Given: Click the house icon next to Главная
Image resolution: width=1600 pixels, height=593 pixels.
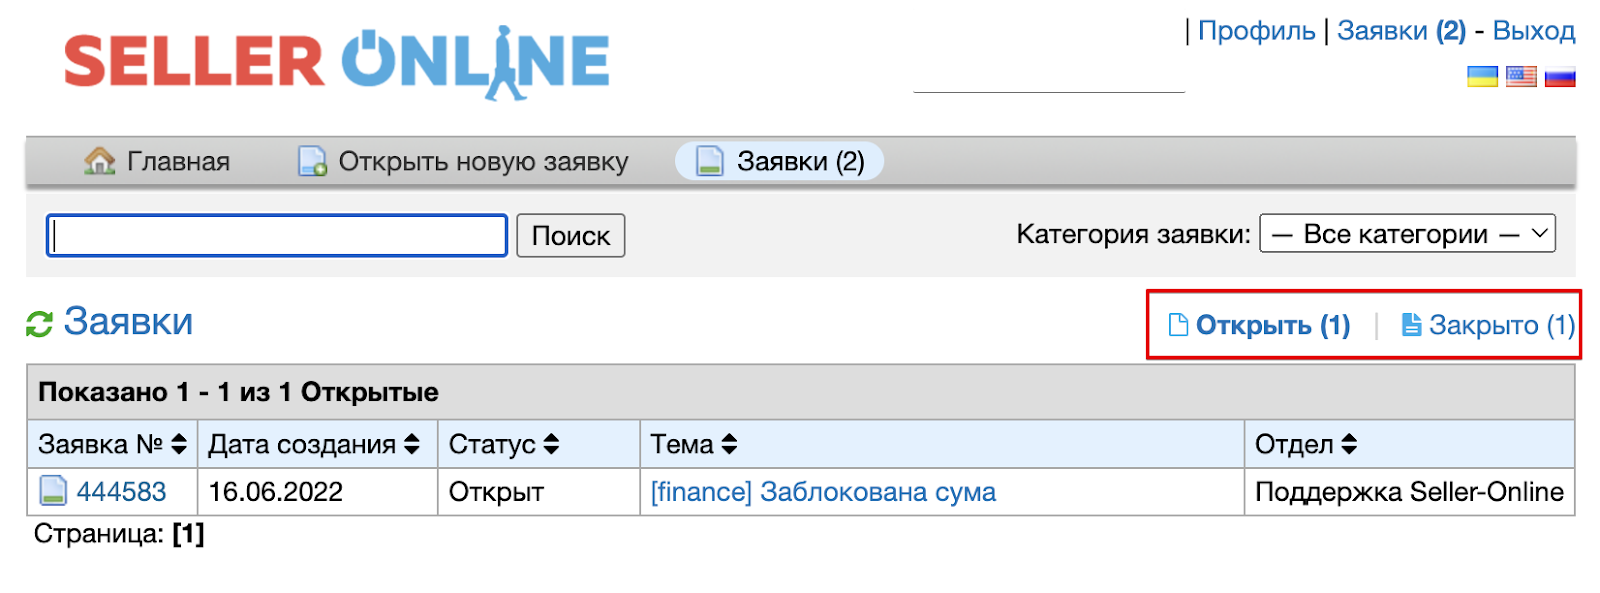Looking at the screenshot, I should 100,161.
